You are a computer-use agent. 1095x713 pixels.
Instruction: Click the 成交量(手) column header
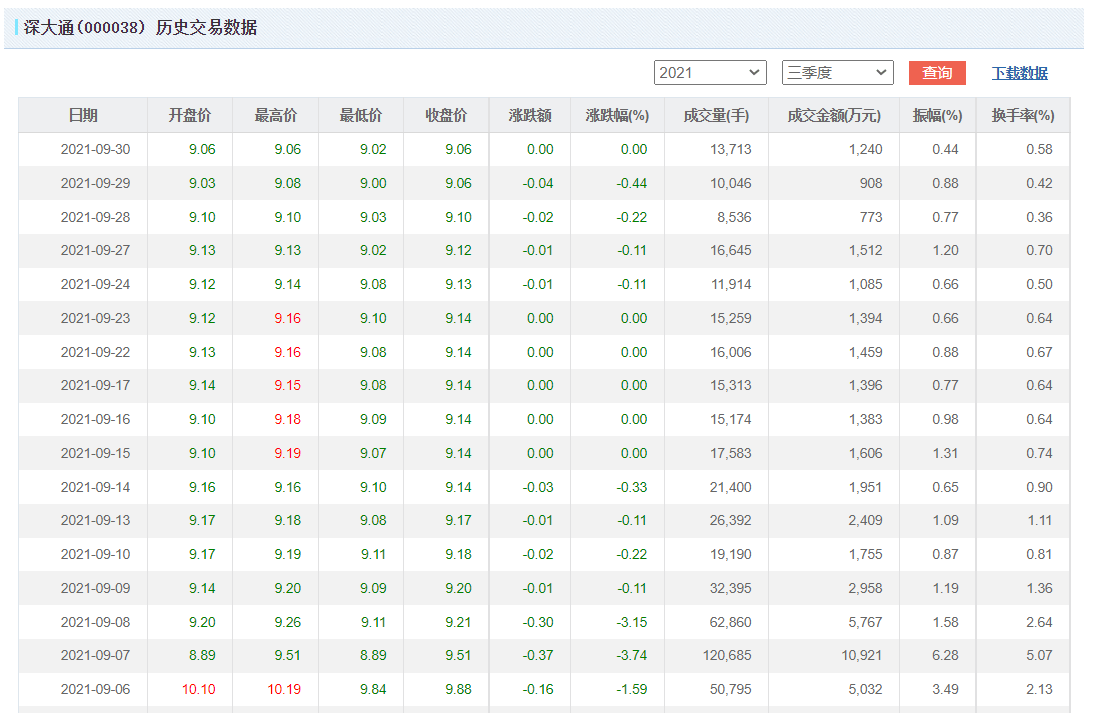[716, 116]
